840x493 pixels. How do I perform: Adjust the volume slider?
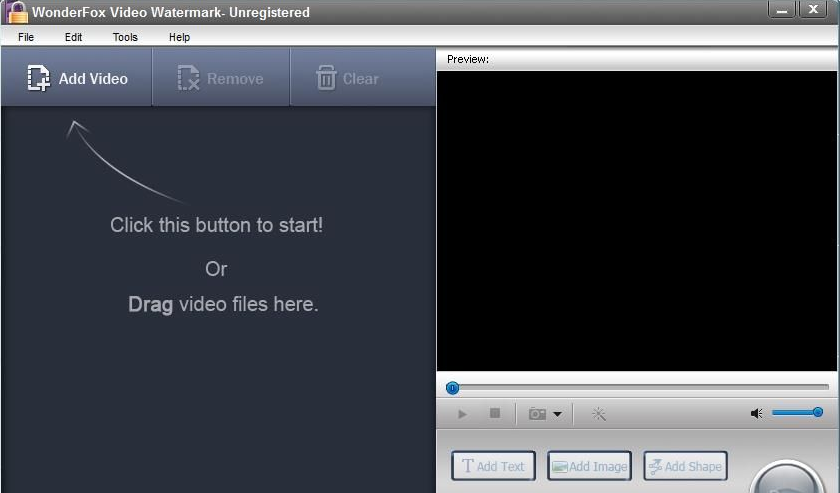pyautogui.click(x=797, y=412)
